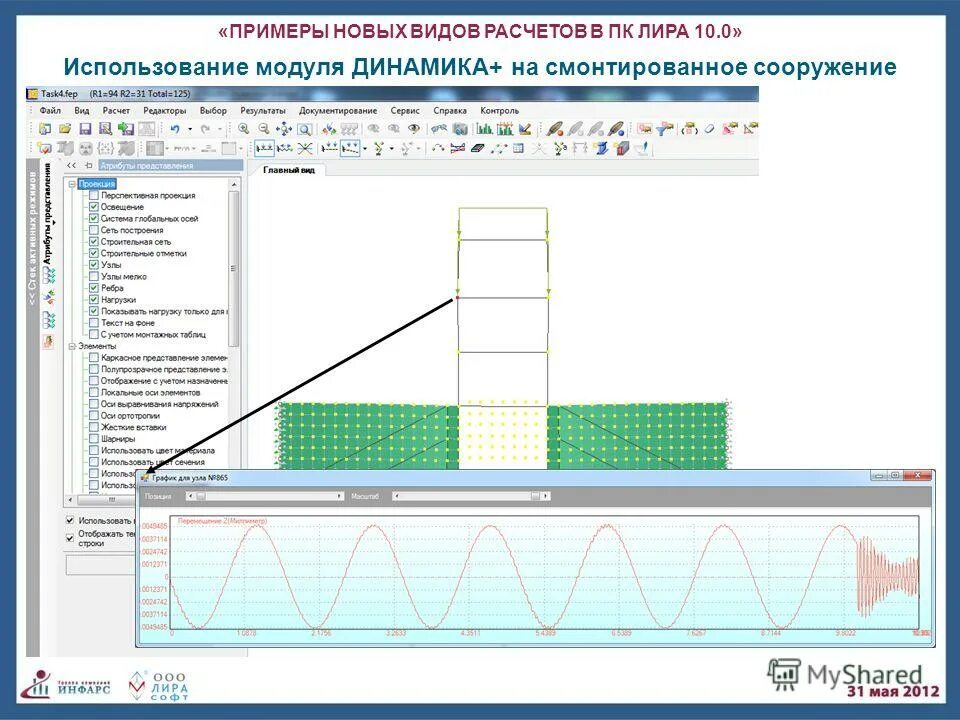Collapse the Проекция tree group

tap(72, 184)
